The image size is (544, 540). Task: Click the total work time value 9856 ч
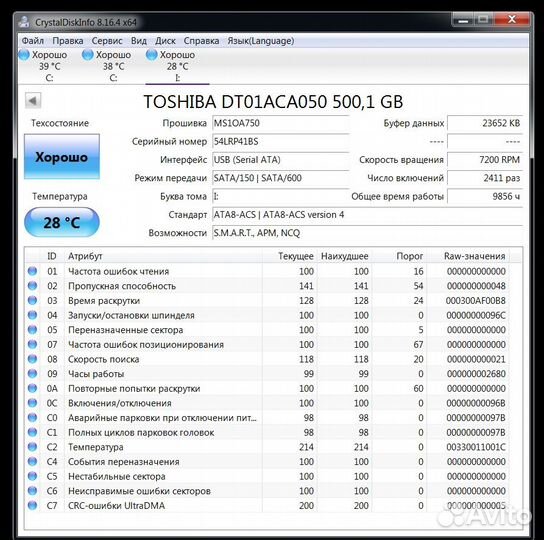pyautogui.click(x=485, y=197)
